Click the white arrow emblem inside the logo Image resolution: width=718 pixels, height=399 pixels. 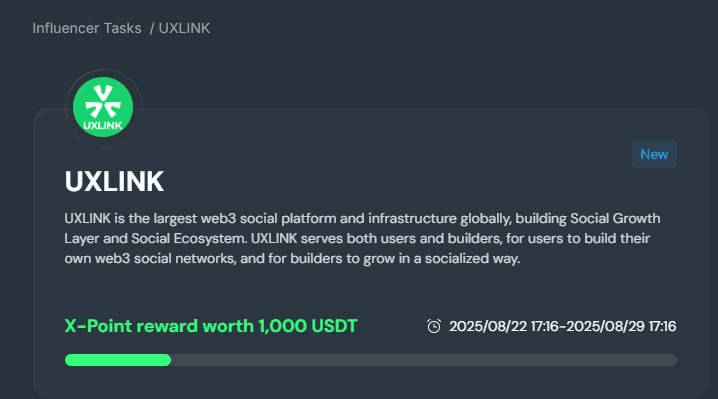click(103, 101)
